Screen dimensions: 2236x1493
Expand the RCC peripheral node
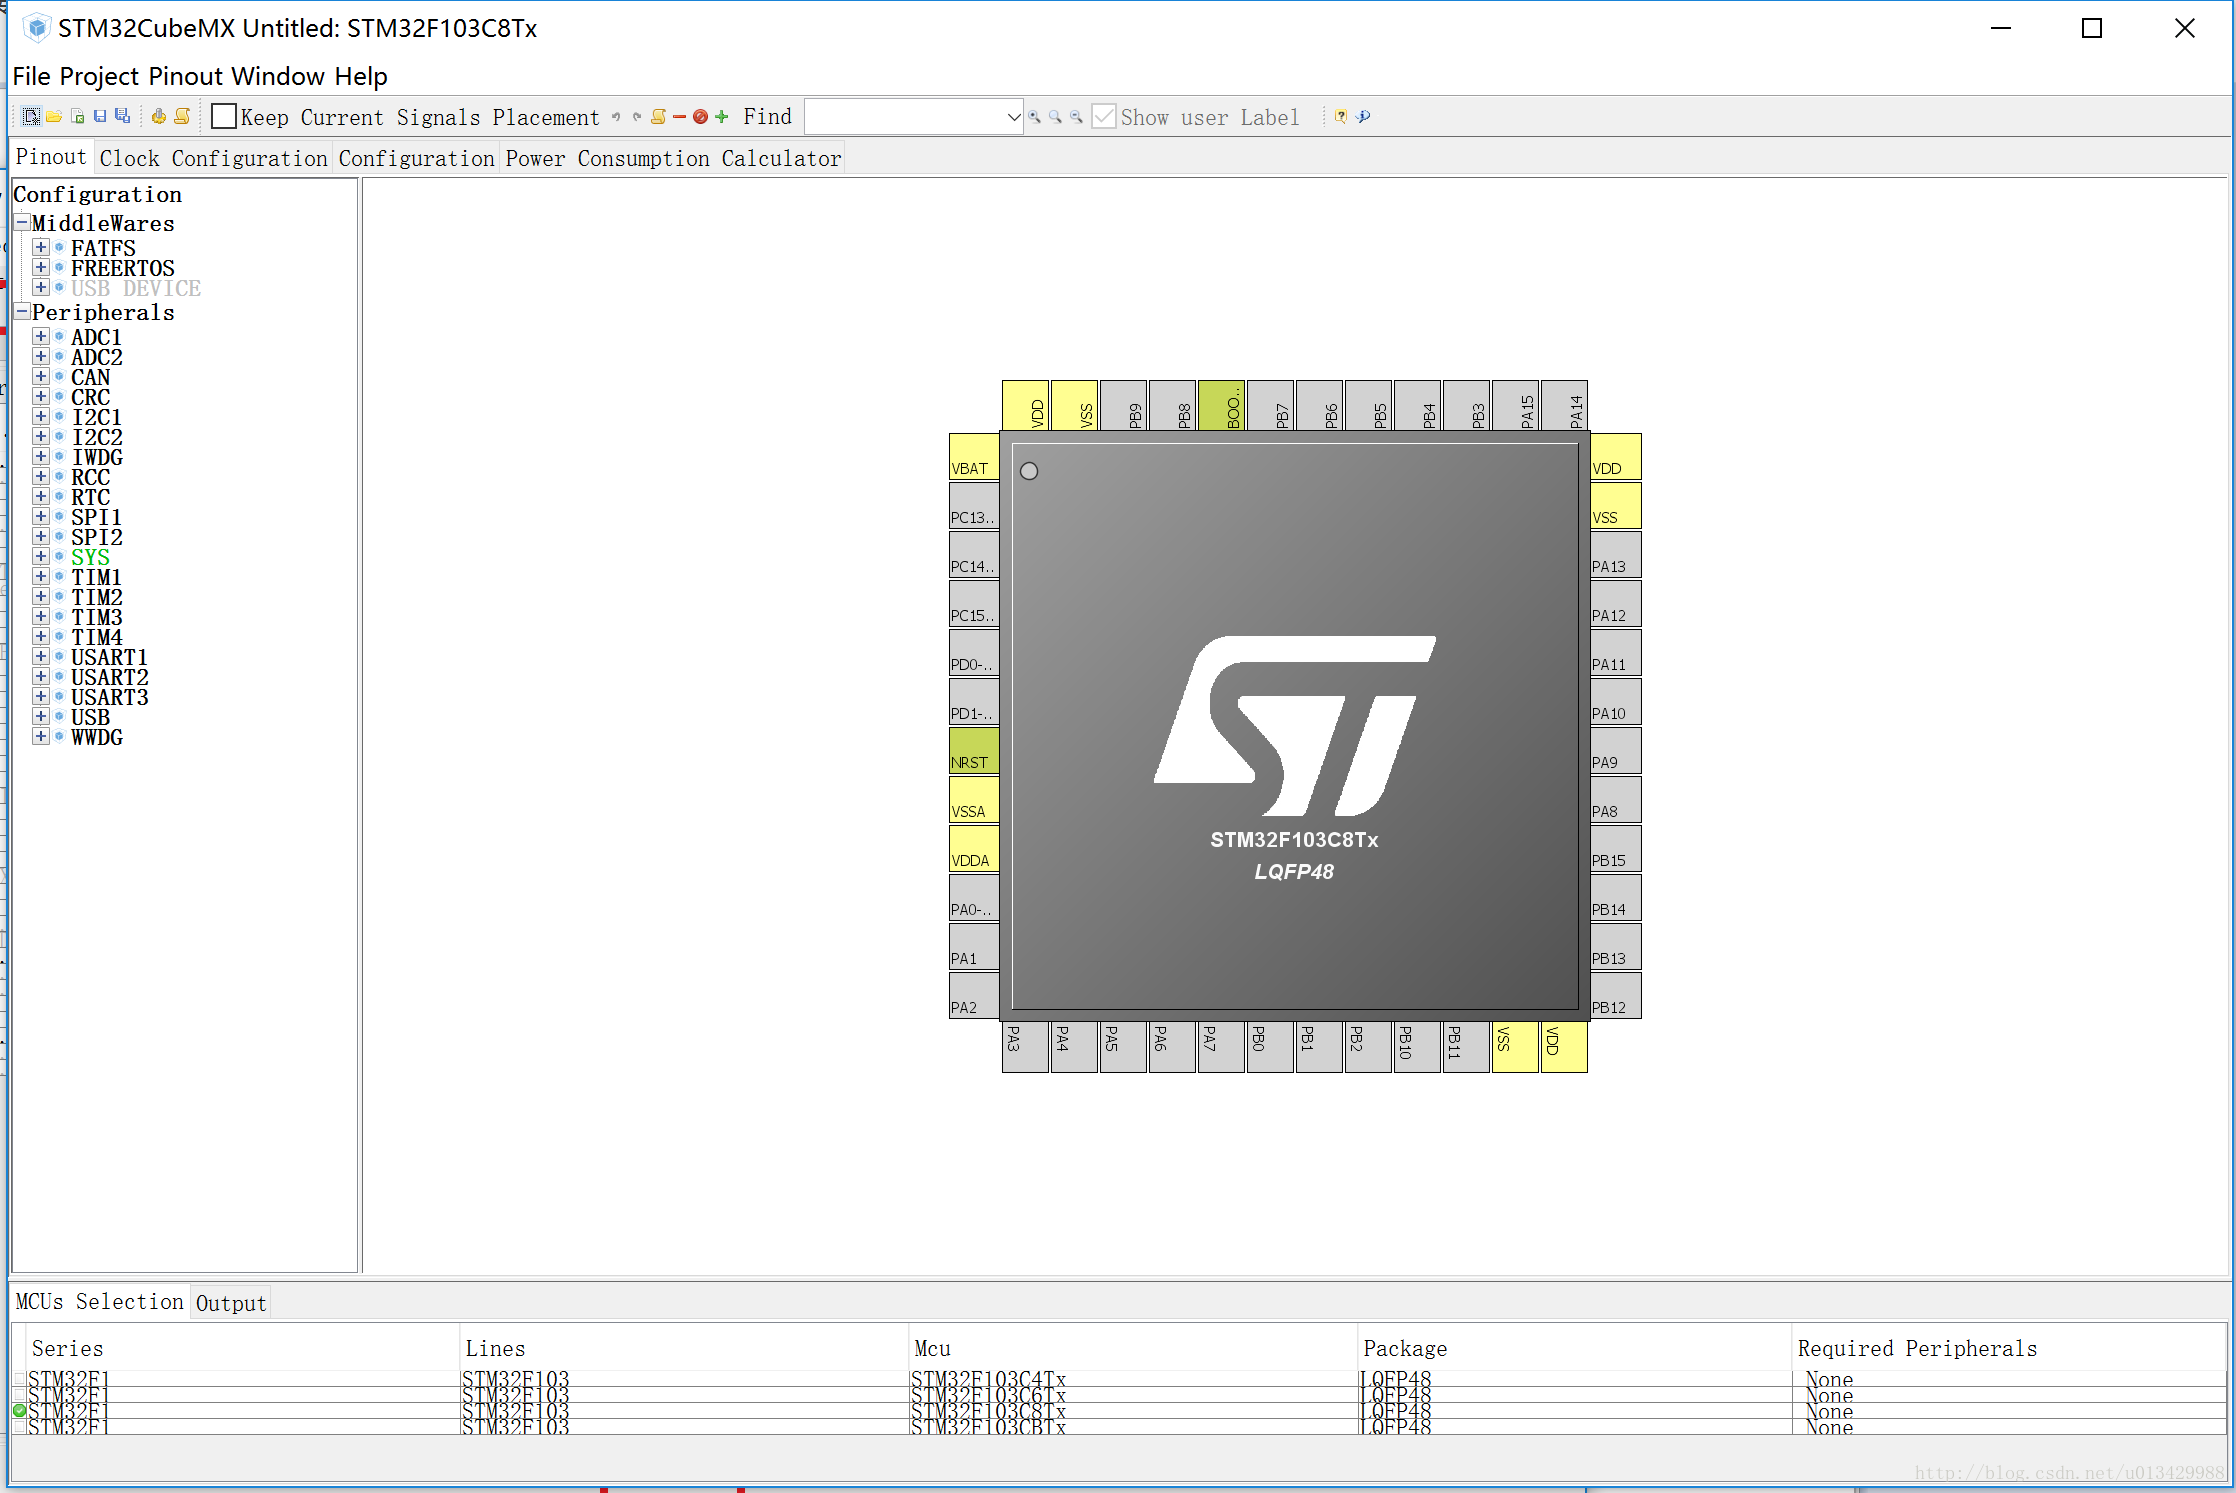[41, 477]
